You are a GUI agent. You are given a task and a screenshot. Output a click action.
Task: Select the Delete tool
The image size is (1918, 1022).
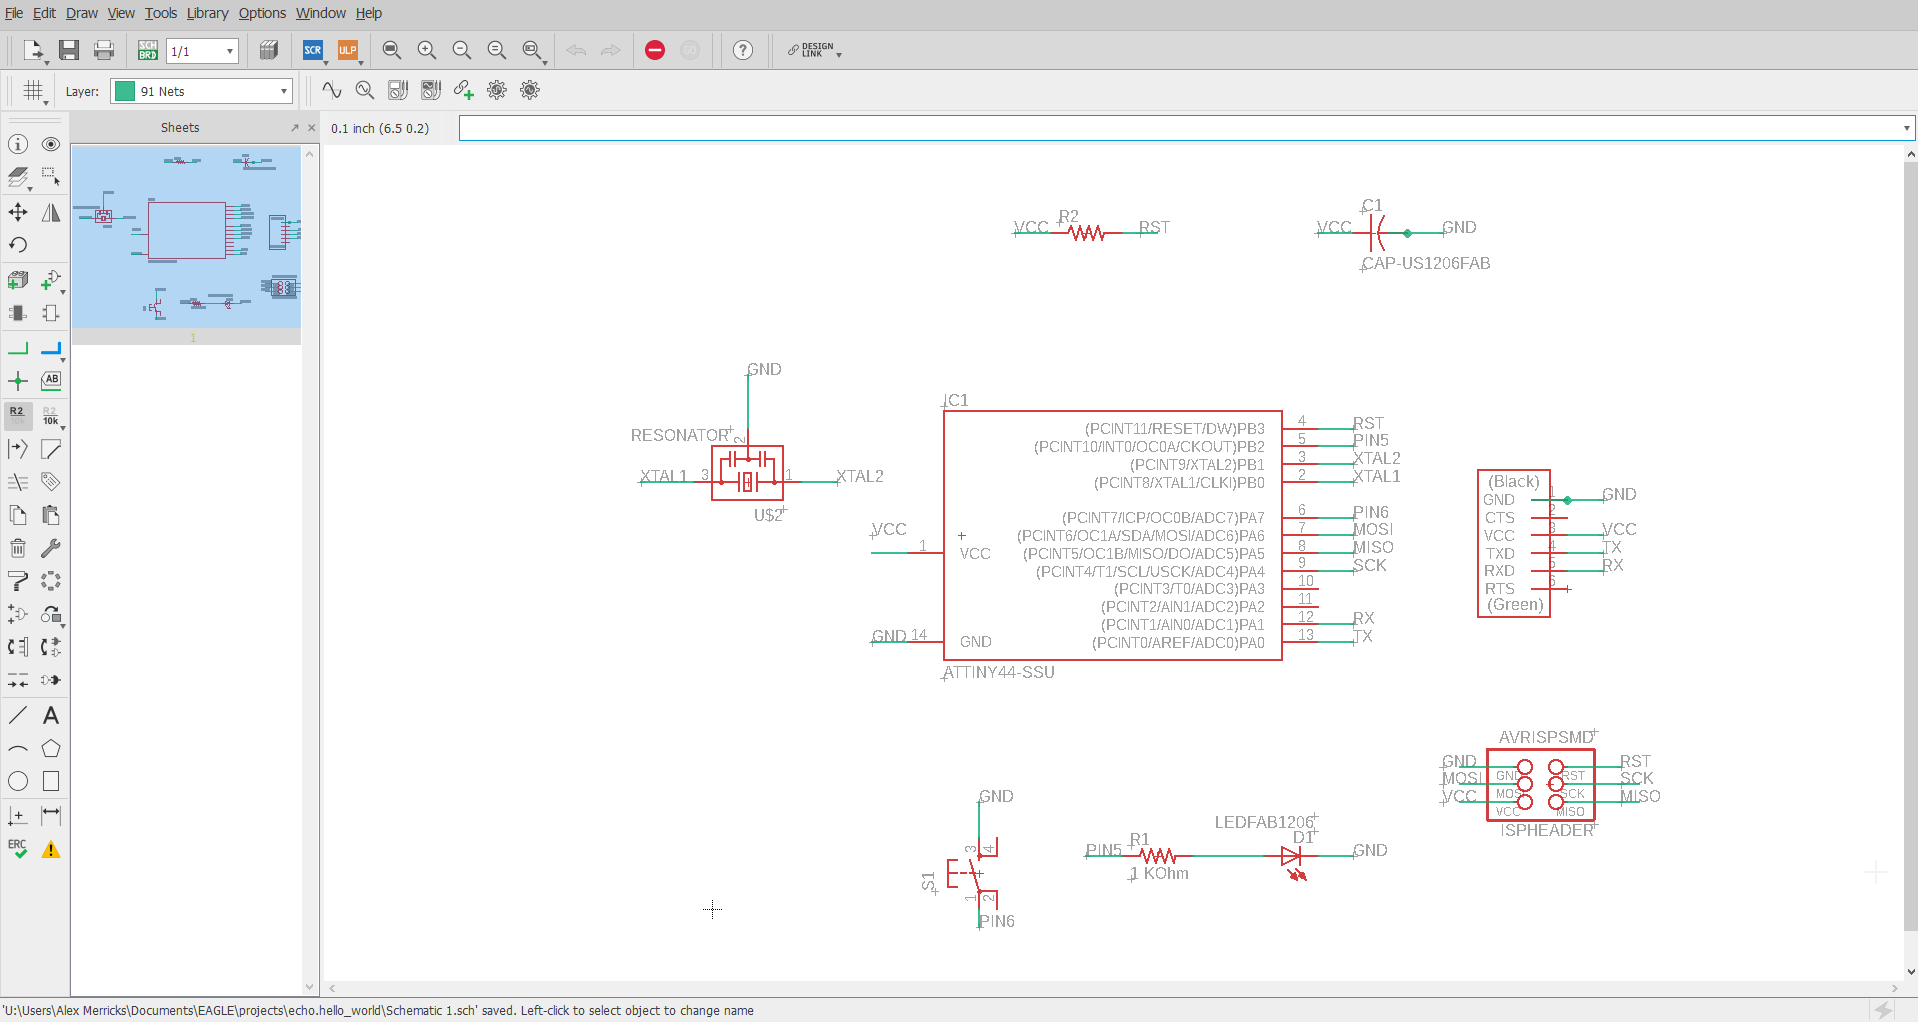click(16, 548)
